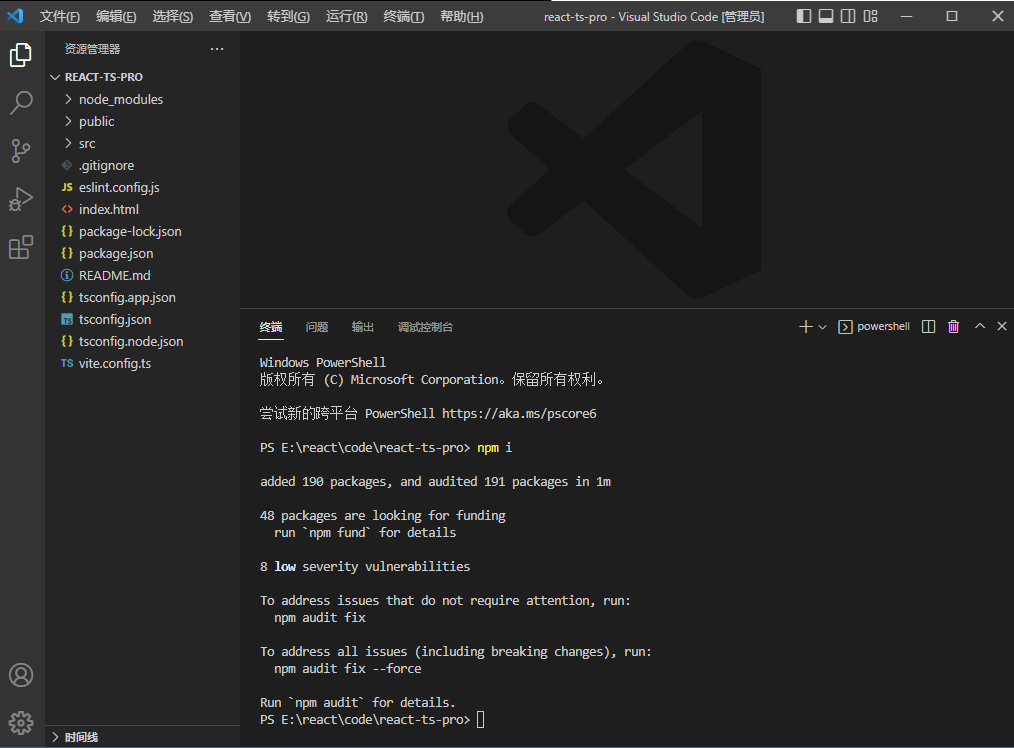Screen dimensions: 1014x748
Task: Open the 运行(R) menu
Action: coord(347,16)
